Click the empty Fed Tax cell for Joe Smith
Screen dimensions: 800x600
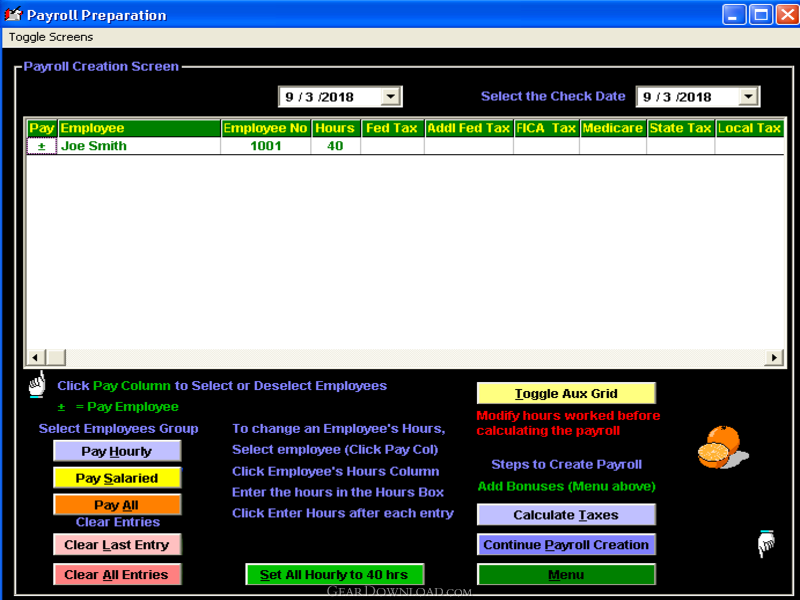coord(392,146)
